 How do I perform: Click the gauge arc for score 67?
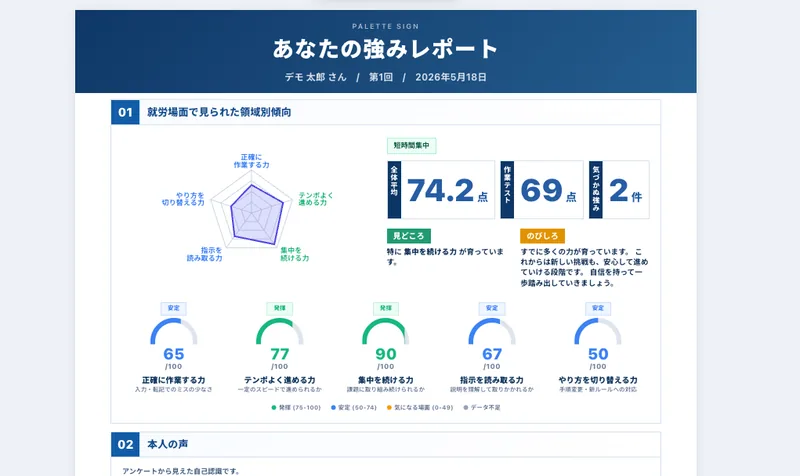pyautogui.click(x=492, y=331)
